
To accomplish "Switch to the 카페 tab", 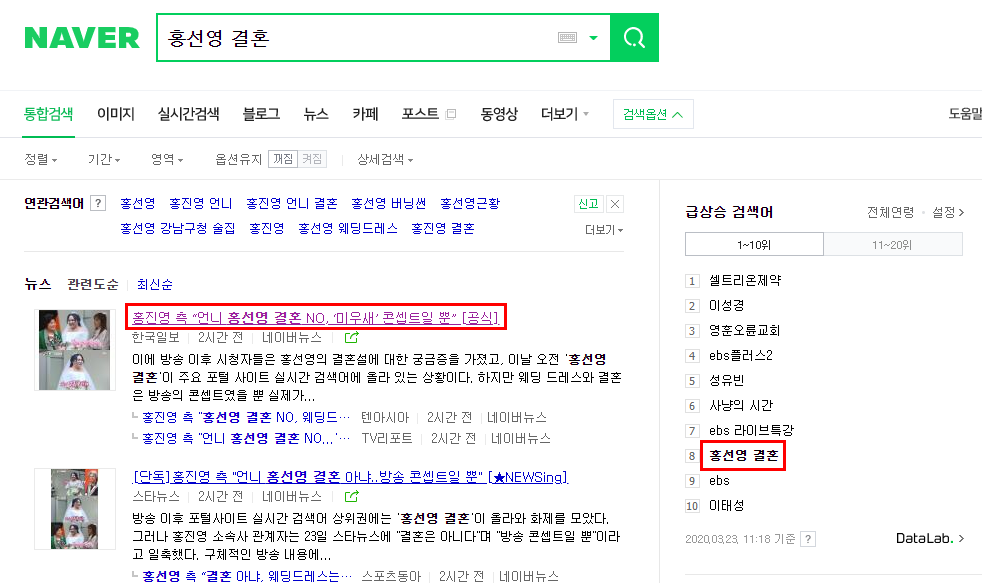I will click(x=365, y=114).
